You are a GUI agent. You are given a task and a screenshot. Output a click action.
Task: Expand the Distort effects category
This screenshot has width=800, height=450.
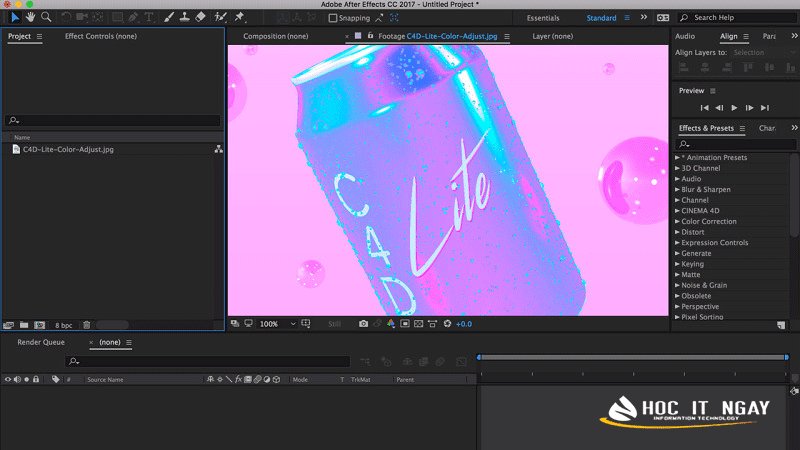(x=678, y=232)
